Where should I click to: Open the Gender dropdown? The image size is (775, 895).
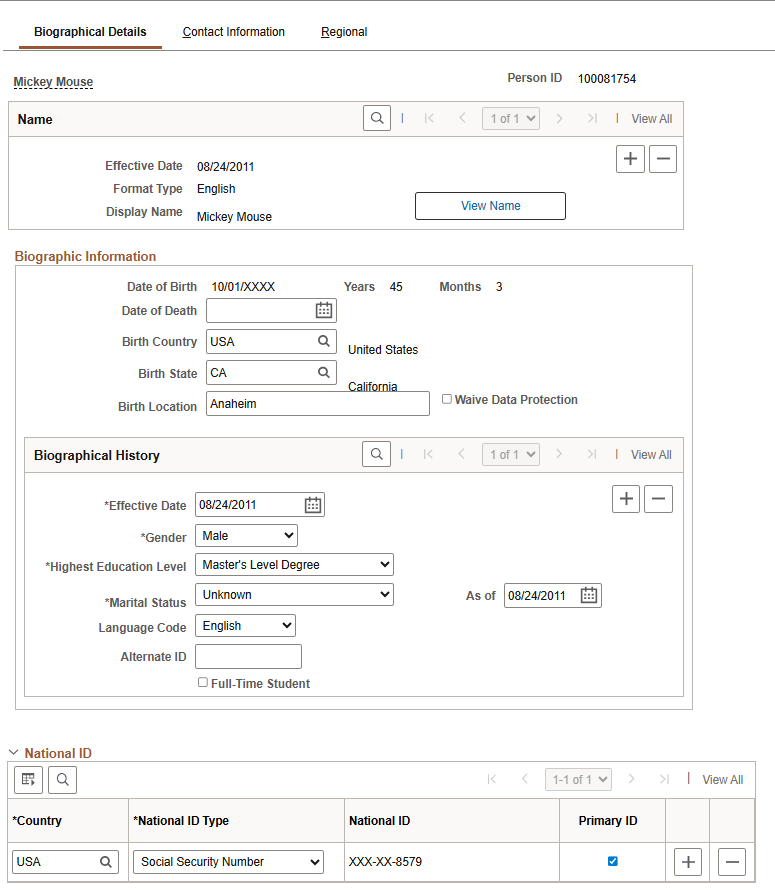tap(246, 536)
